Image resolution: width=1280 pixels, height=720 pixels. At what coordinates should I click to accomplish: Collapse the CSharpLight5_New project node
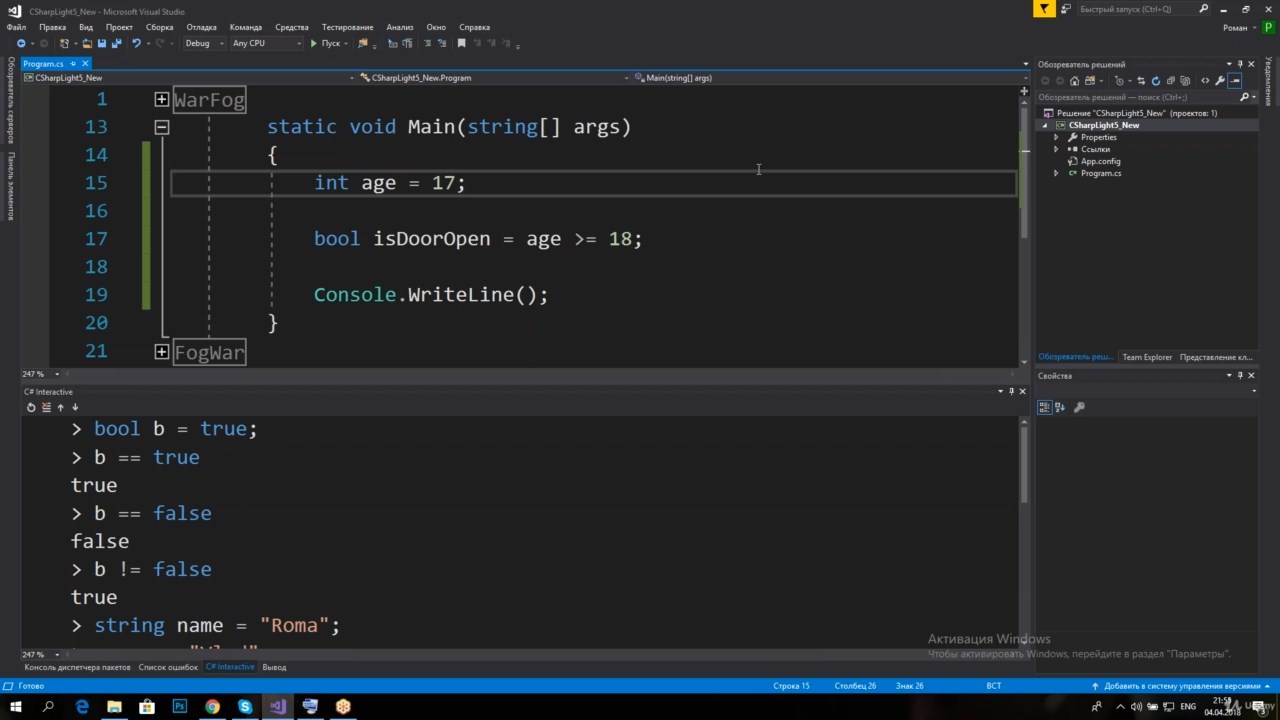(1047, 125)
